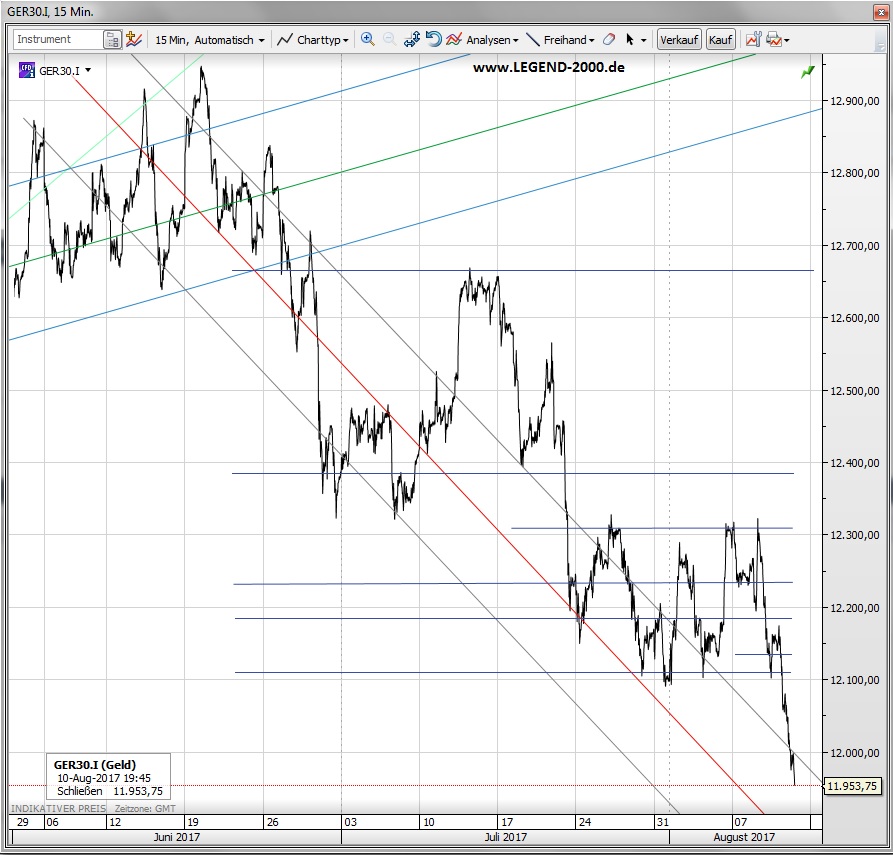
Task: Click the GER30.I (Geld) info box title
Action: (x=95, y=765)
